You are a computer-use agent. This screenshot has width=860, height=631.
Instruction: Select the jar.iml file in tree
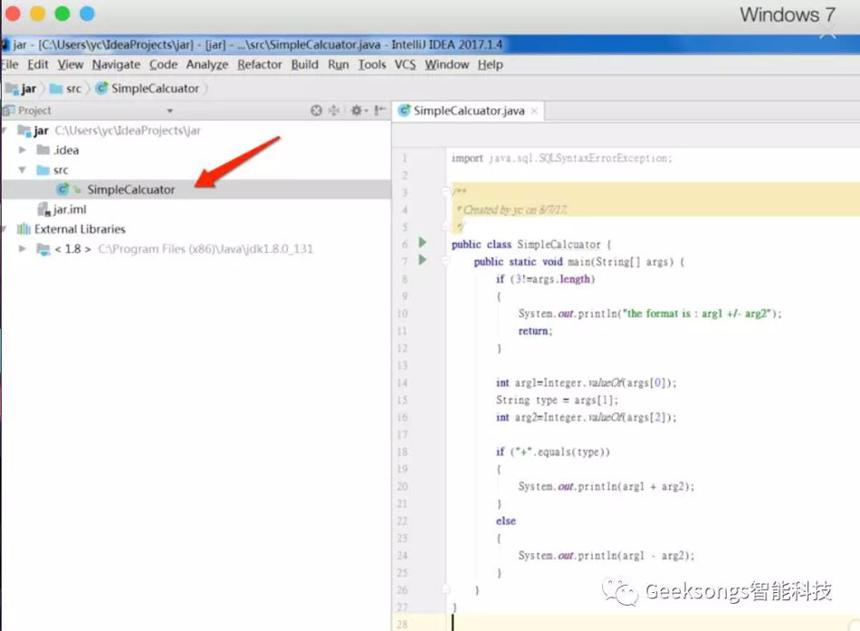click(62, 209)
